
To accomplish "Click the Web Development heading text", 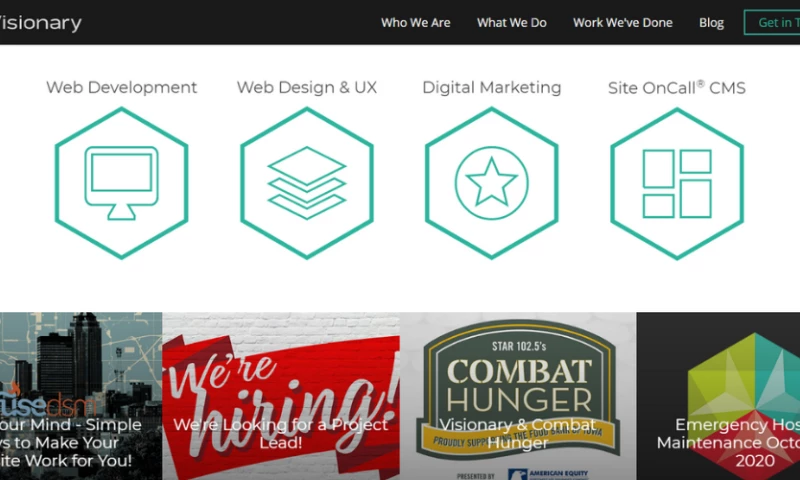I will point(121,87).
